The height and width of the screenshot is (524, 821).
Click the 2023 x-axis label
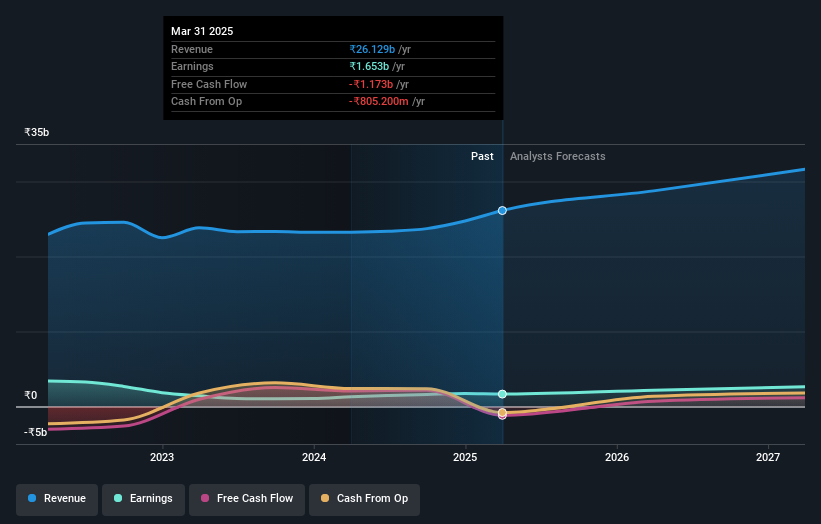tap(162, 458)
